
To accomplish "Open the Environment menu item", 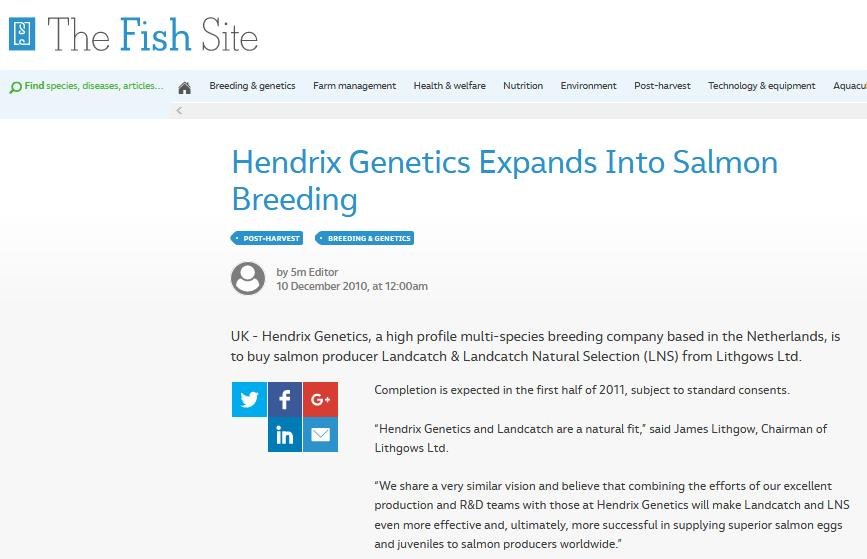I will [x=588, y=86].
